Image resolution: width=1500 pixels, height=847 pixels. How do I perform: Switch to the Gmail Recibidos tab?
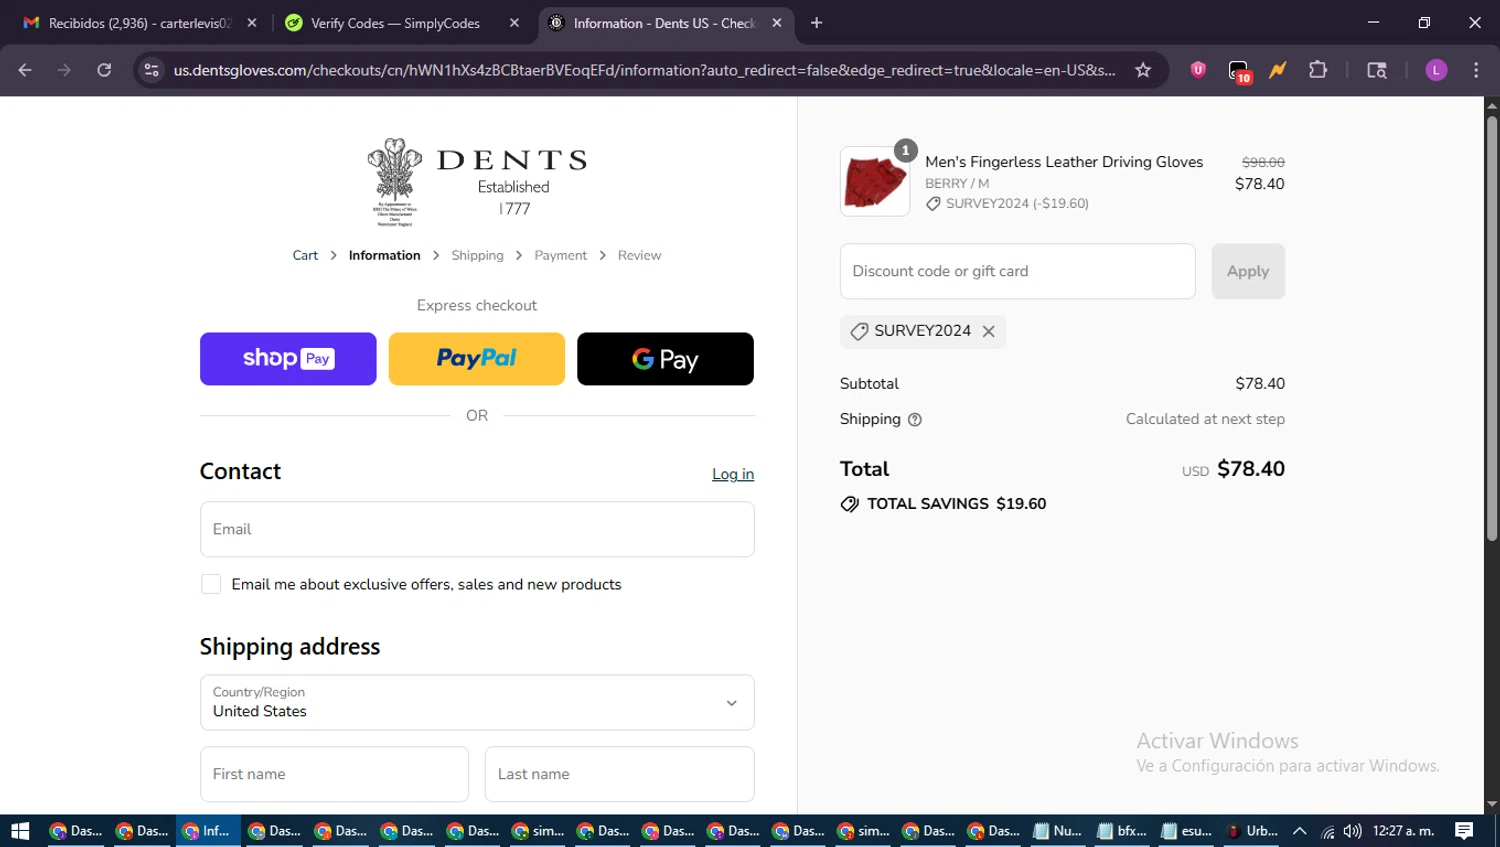pos(140,23)
